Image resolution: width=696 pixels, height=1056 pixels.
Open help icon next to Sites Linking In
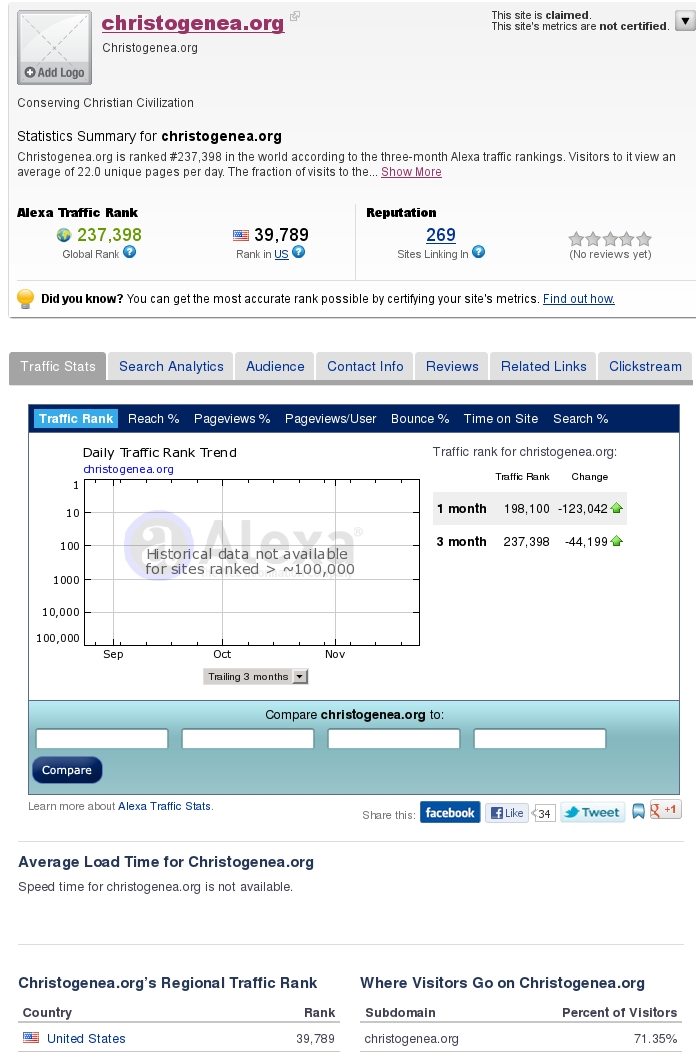pos(478,253)
